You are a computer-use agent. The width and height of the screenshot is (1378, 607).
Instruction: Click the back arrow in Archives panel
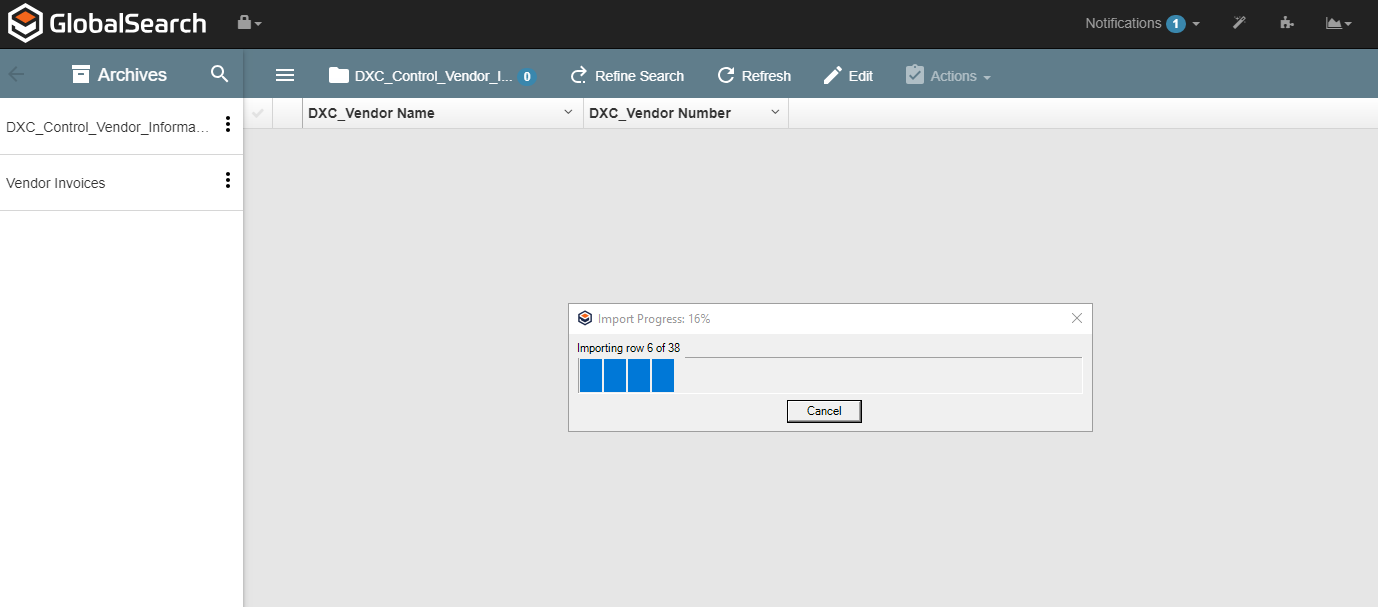coord(17,74)
